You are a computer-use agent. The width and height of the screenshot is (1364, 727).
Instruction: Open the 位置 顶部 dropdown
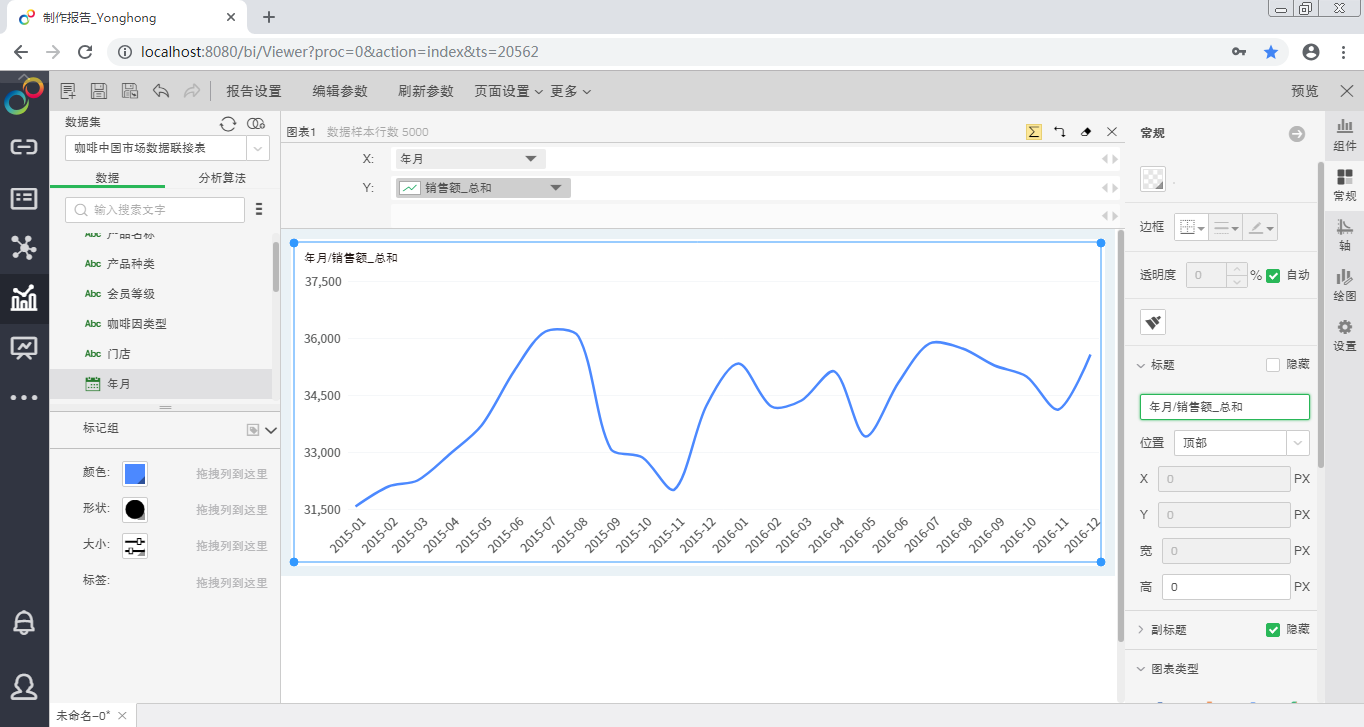click(1297, 442)
